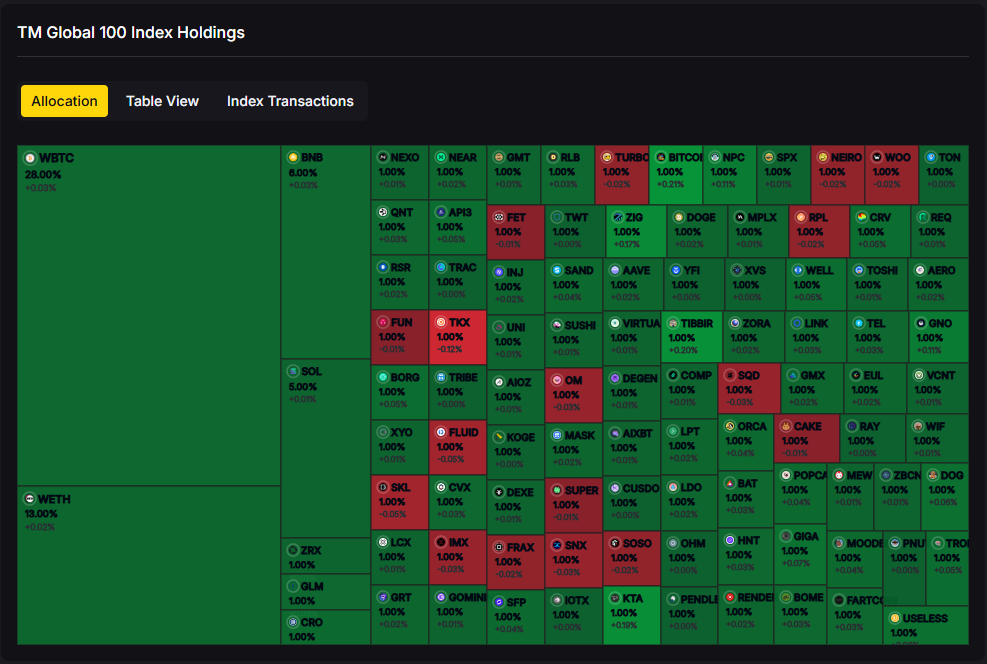
Task: Click the FRAX ticker label
Action: 521,548
